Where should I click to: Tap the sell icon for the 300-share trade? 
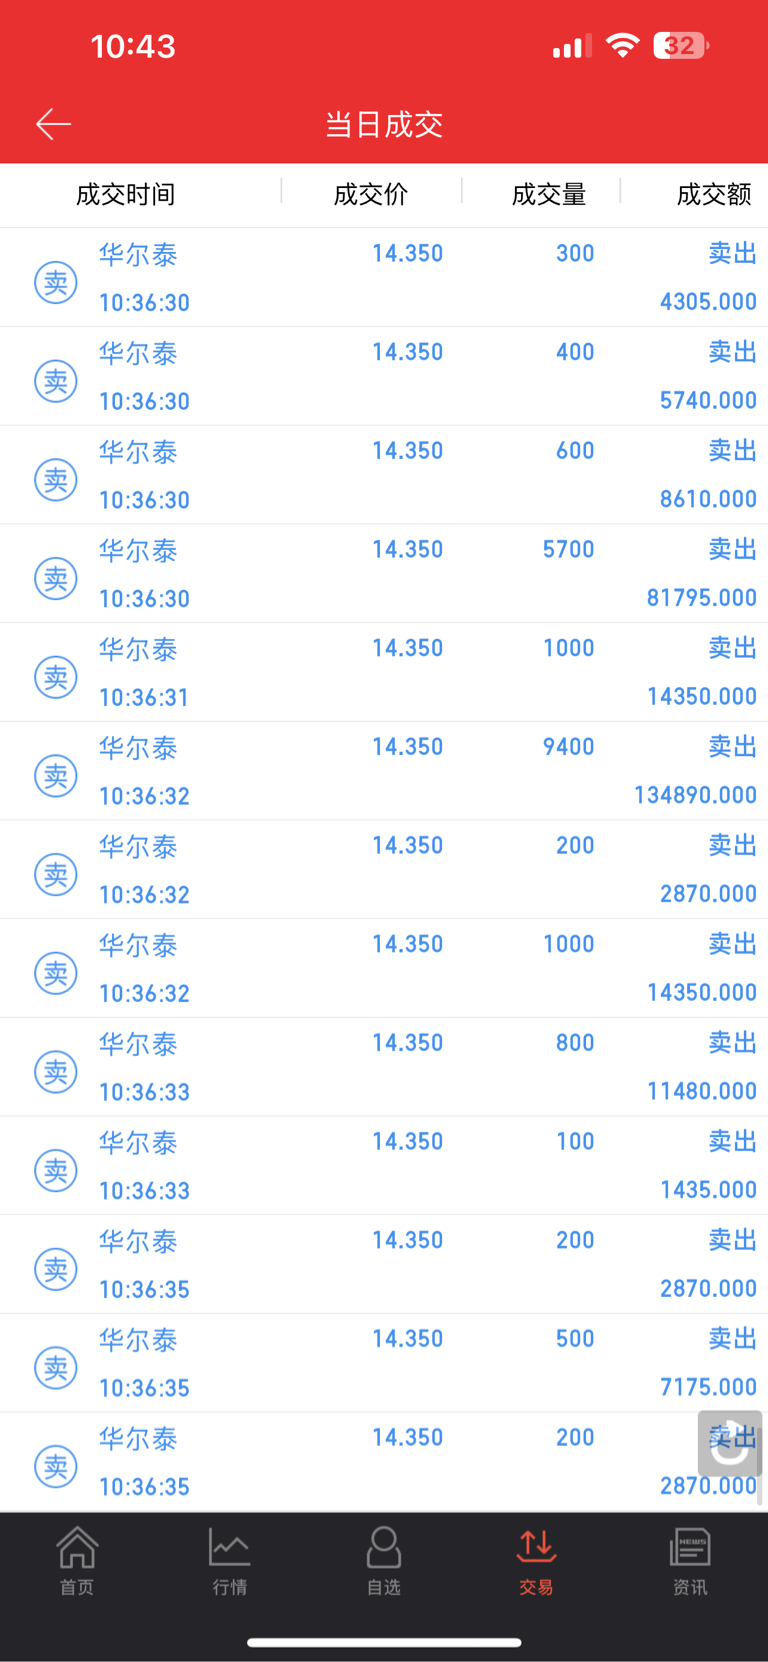(x=56, y=283)
